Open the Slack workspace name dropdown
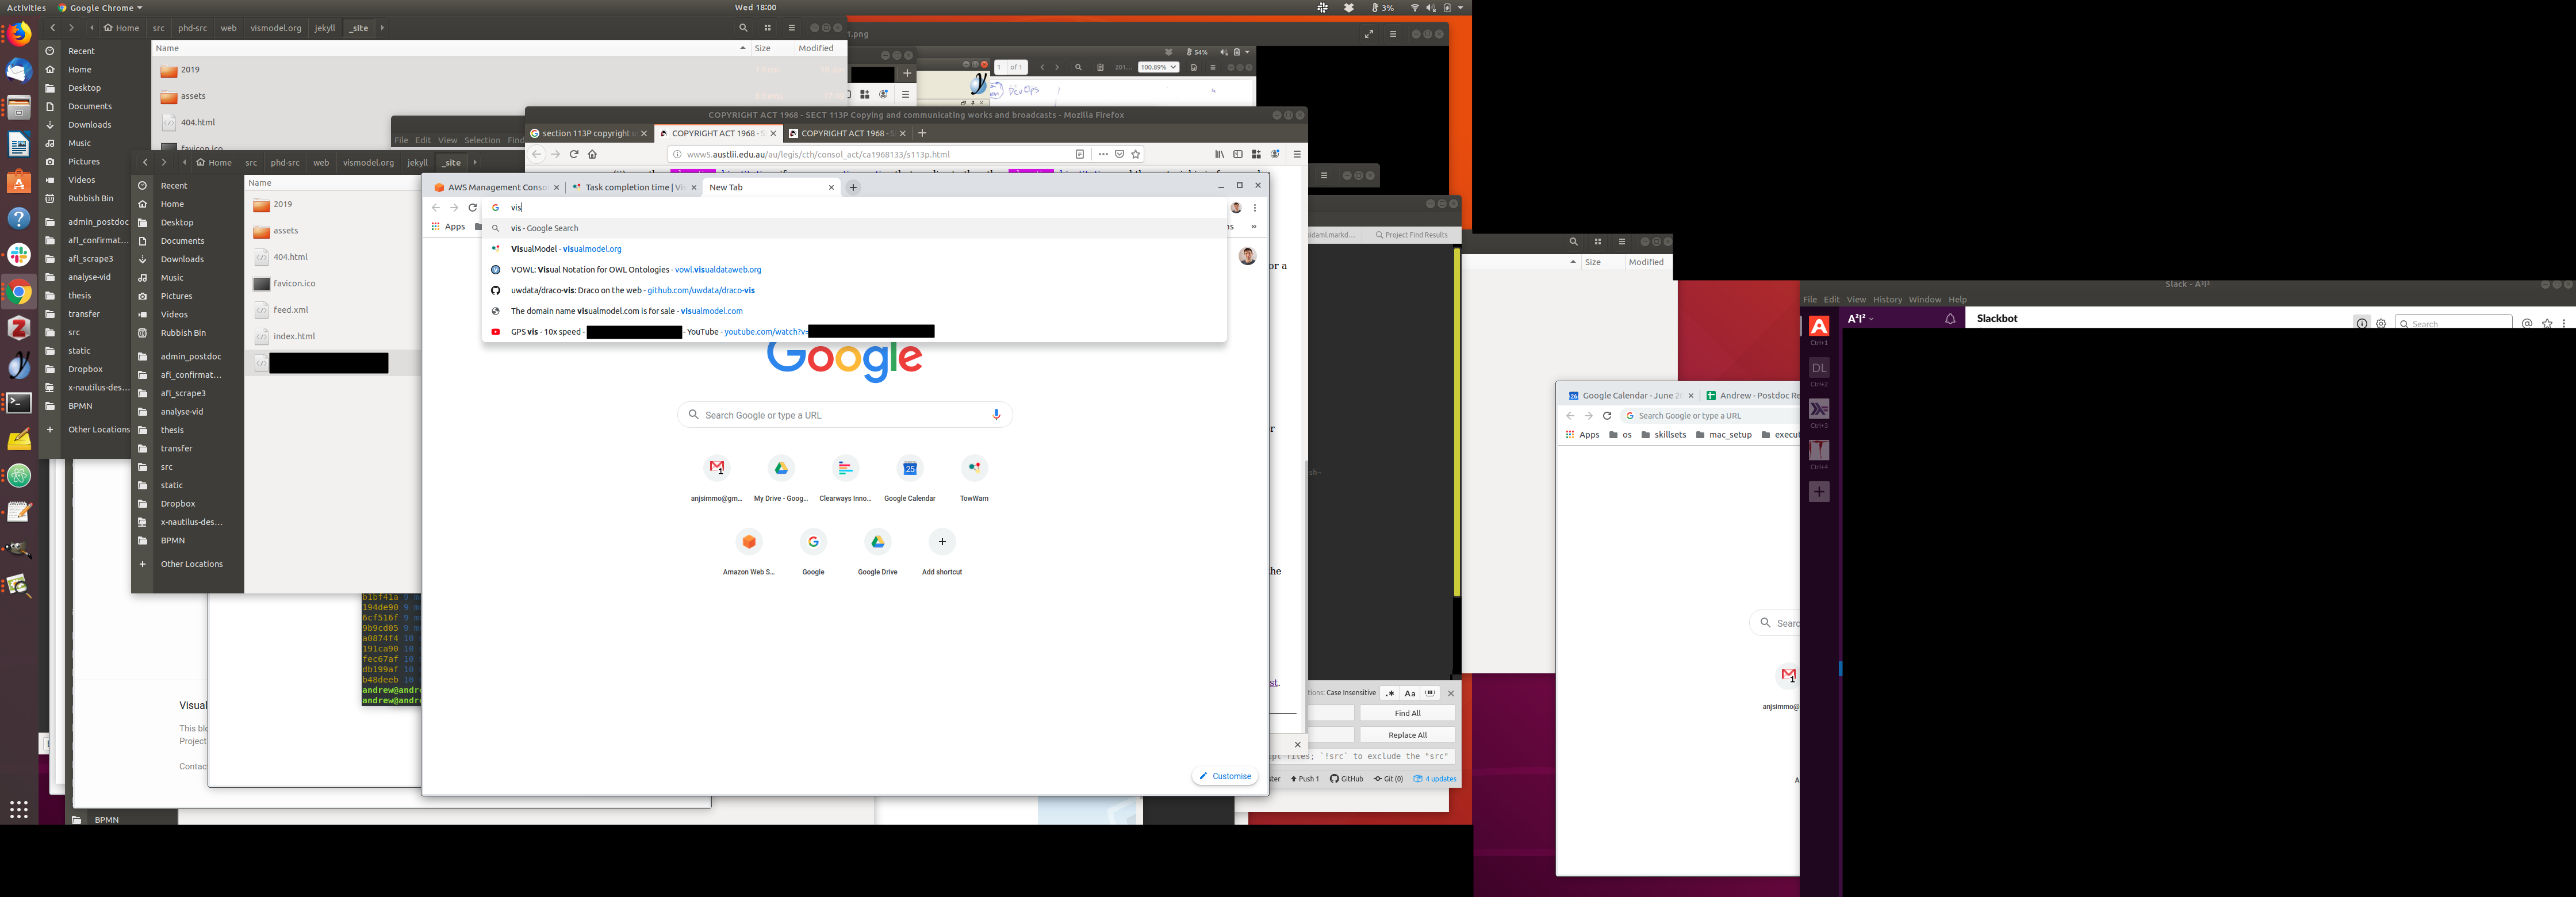The height and width of the screenshot is (897, 2576). [x=1860, y=319]
